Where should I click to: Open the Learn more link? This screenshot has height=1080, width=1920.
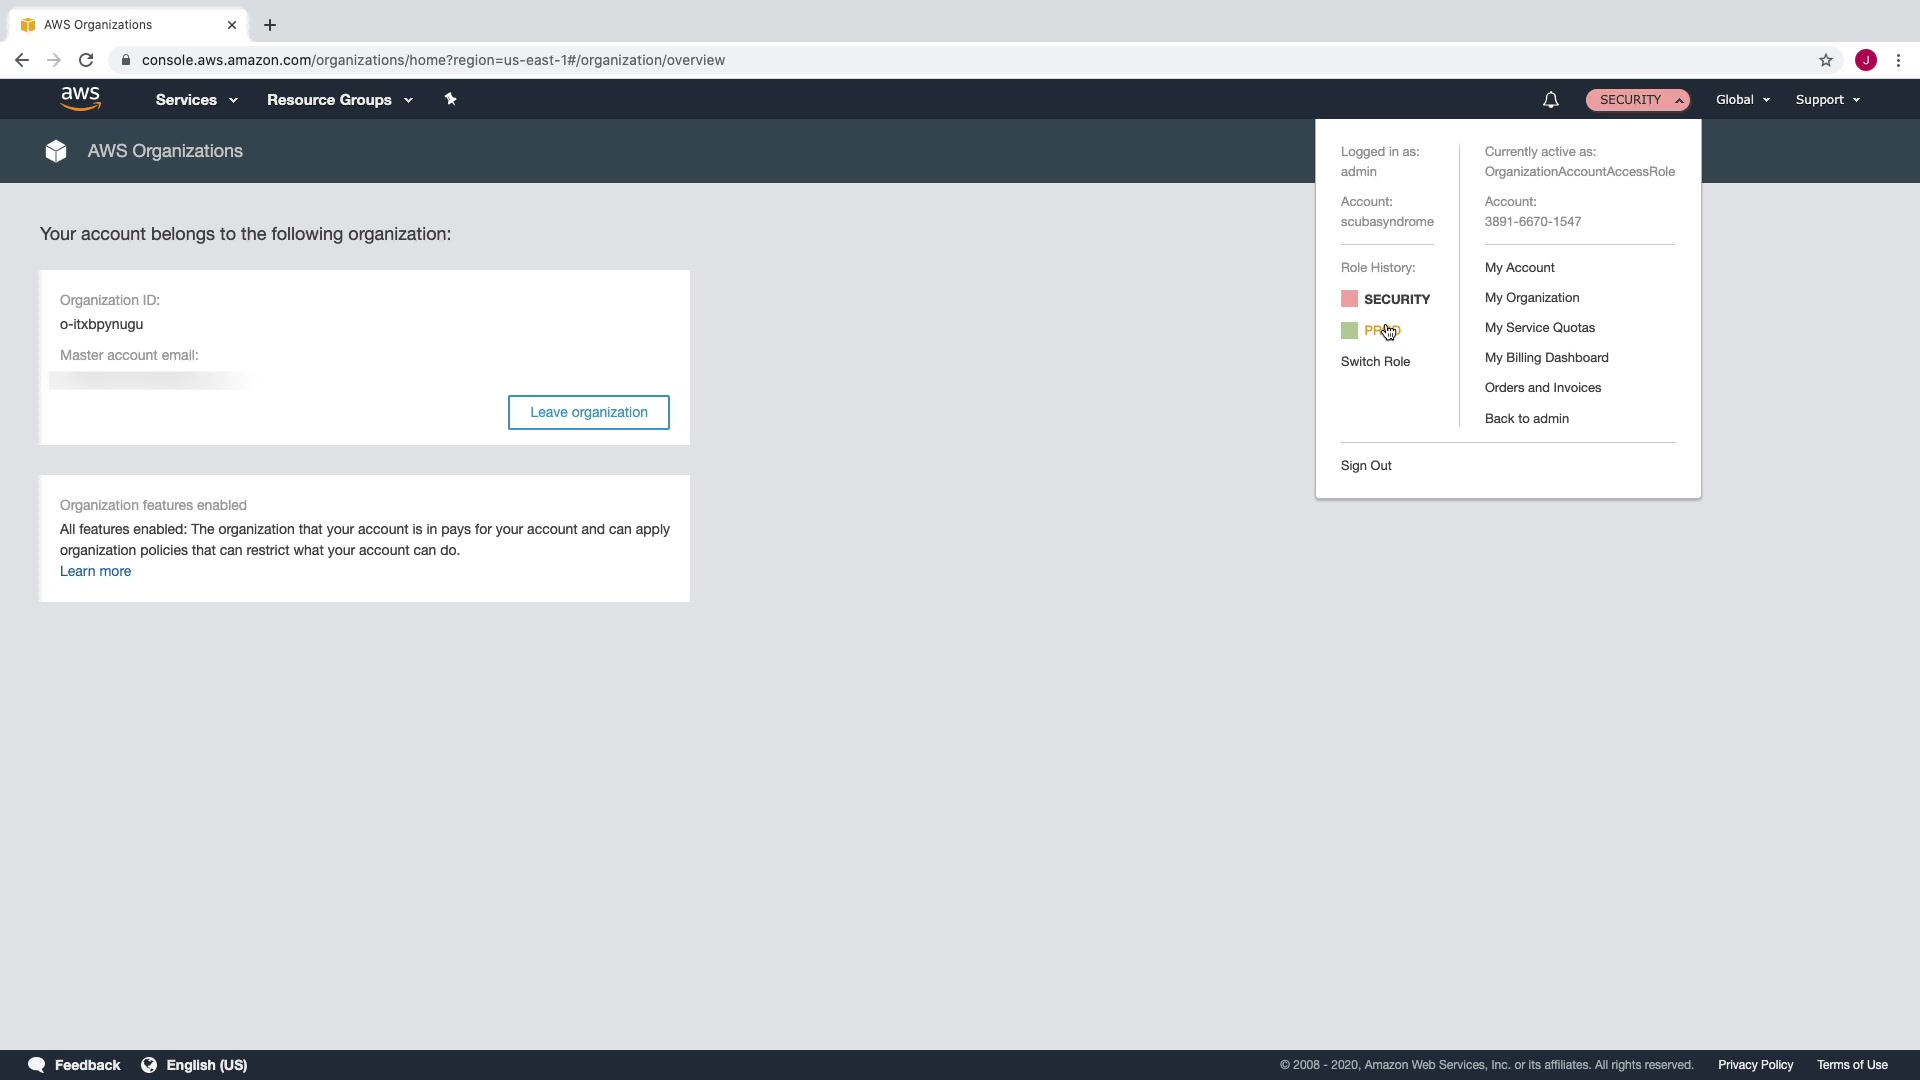(95, 572)
